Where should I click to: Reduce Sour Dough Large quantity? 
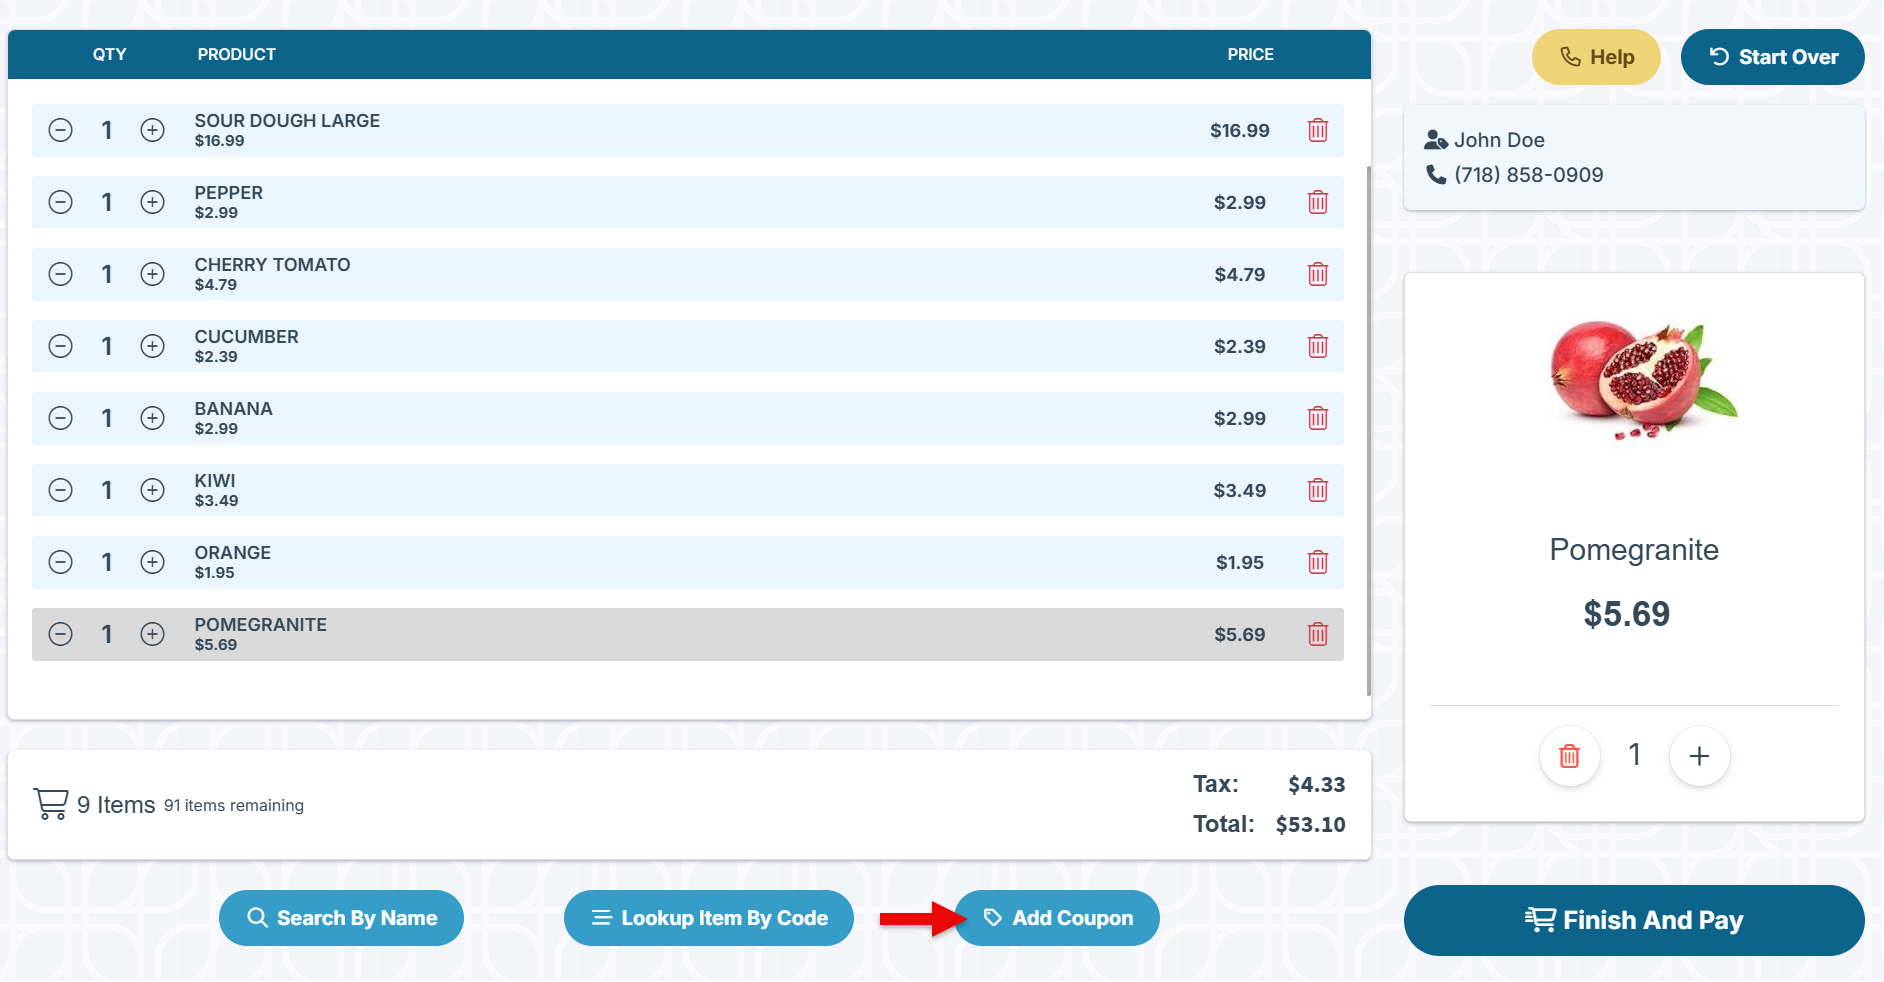click(x=61, y=130)
